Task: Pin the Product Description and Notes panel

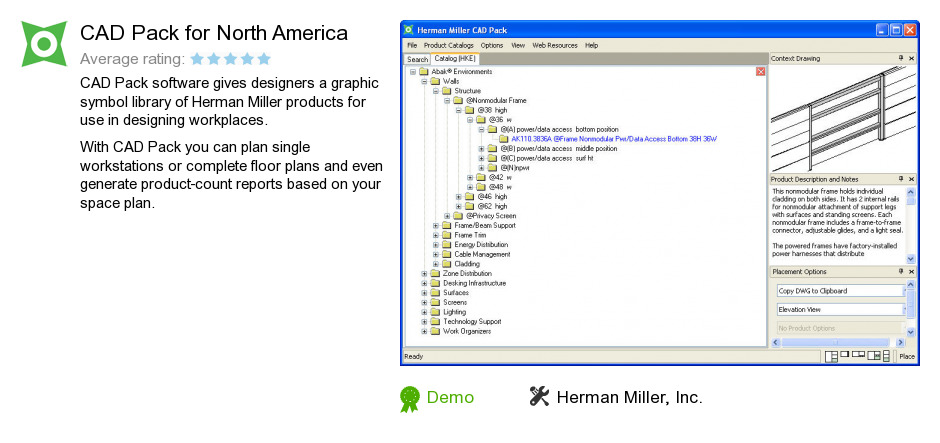Action: click(900, 179)
